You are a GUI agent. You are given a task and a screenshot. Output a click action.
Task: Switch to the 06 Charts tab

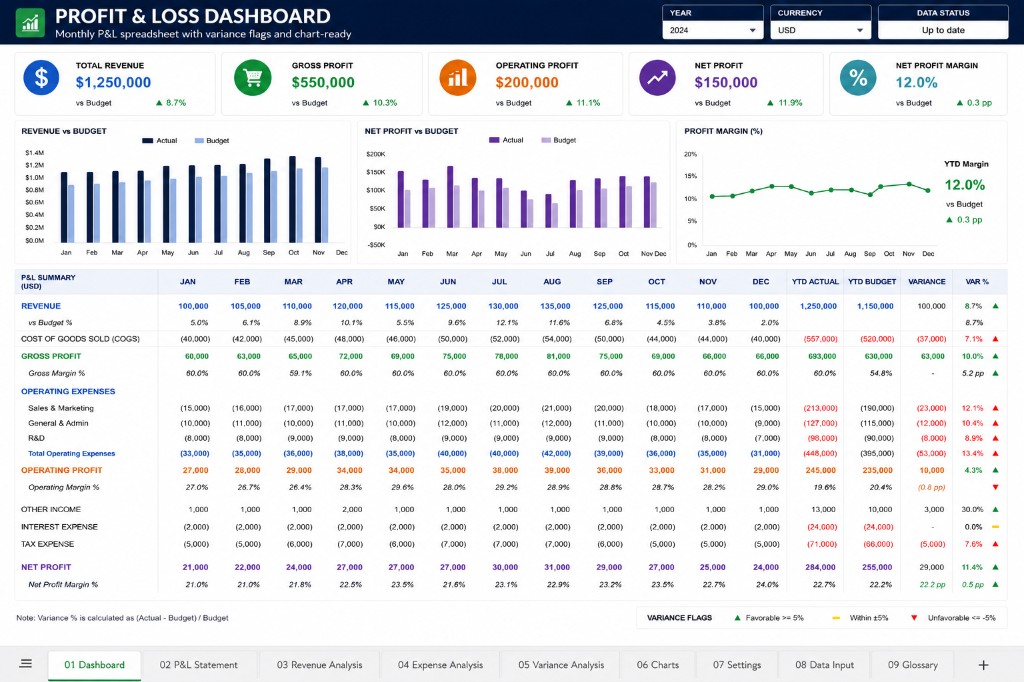click(658, 665)
